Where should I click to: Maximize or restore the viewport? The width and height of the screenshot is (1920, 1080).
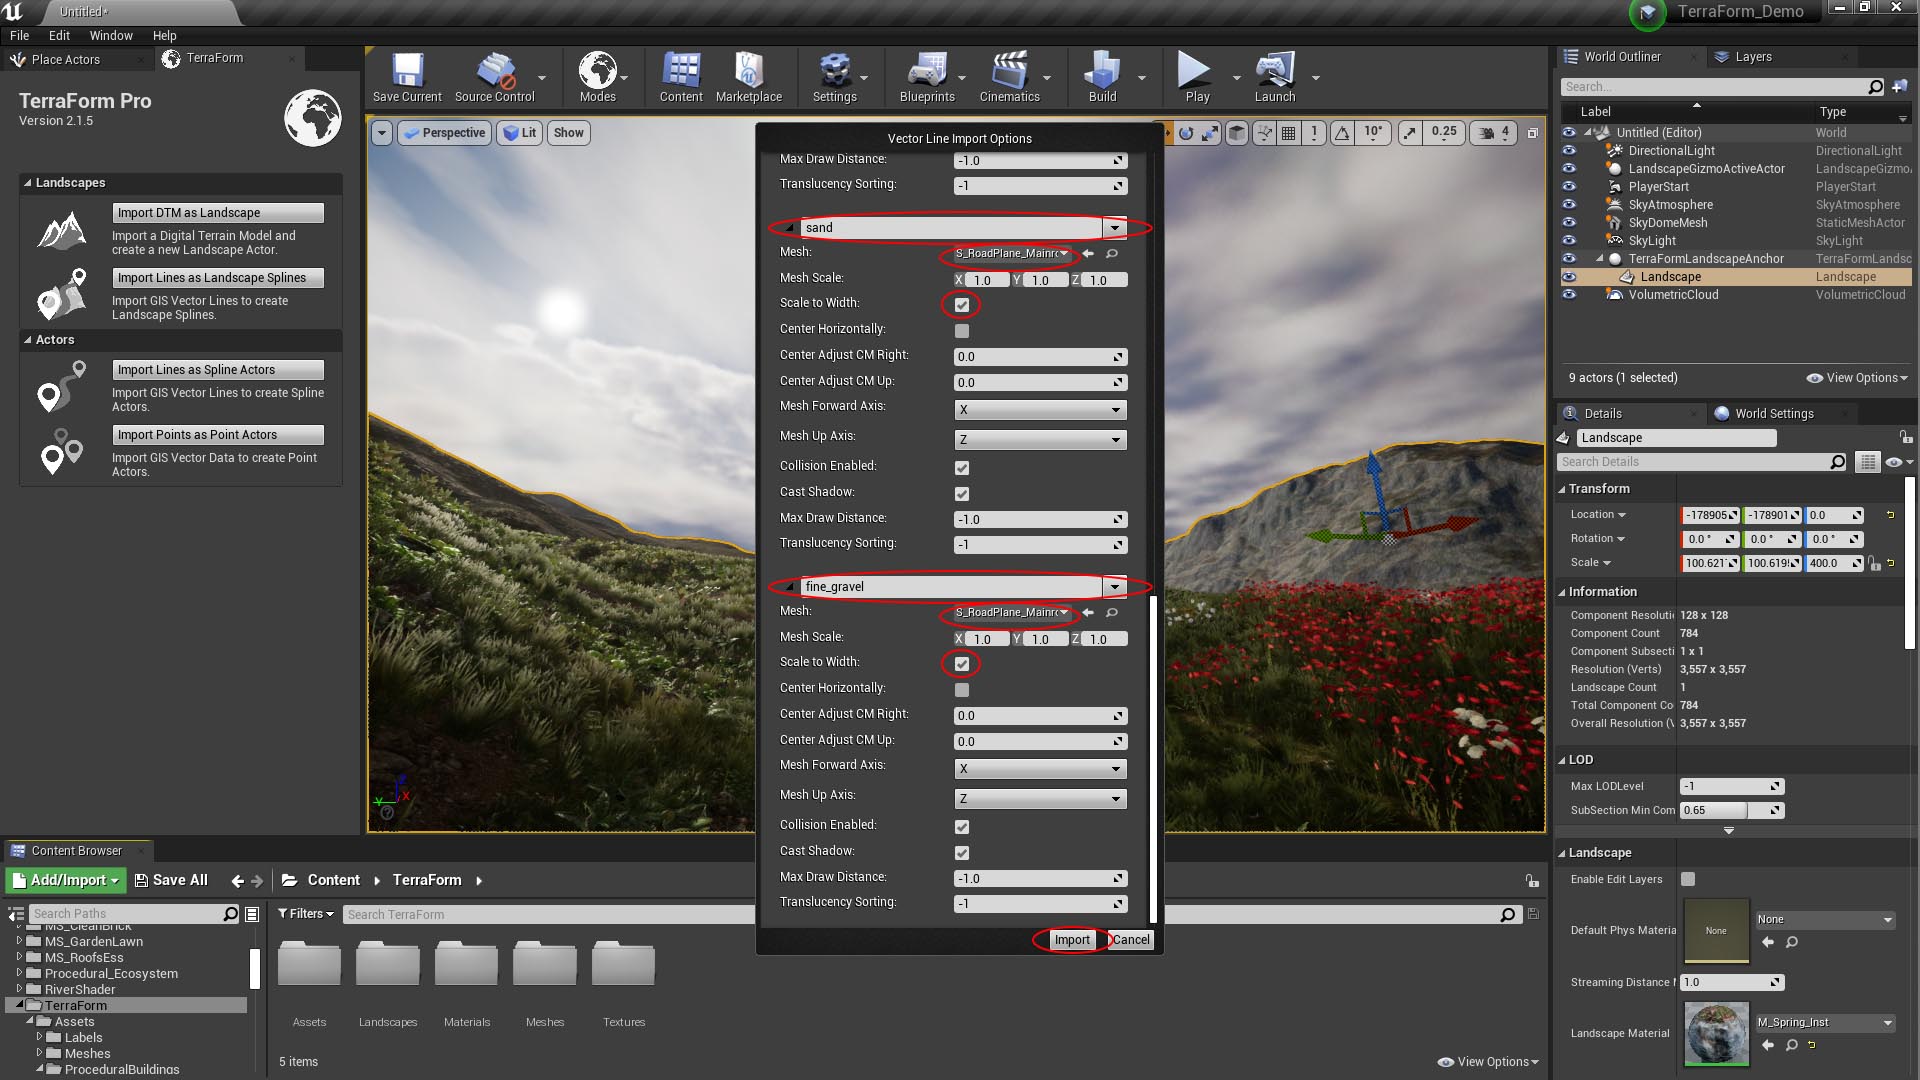pyautogui.click(x=1533, y=133)
